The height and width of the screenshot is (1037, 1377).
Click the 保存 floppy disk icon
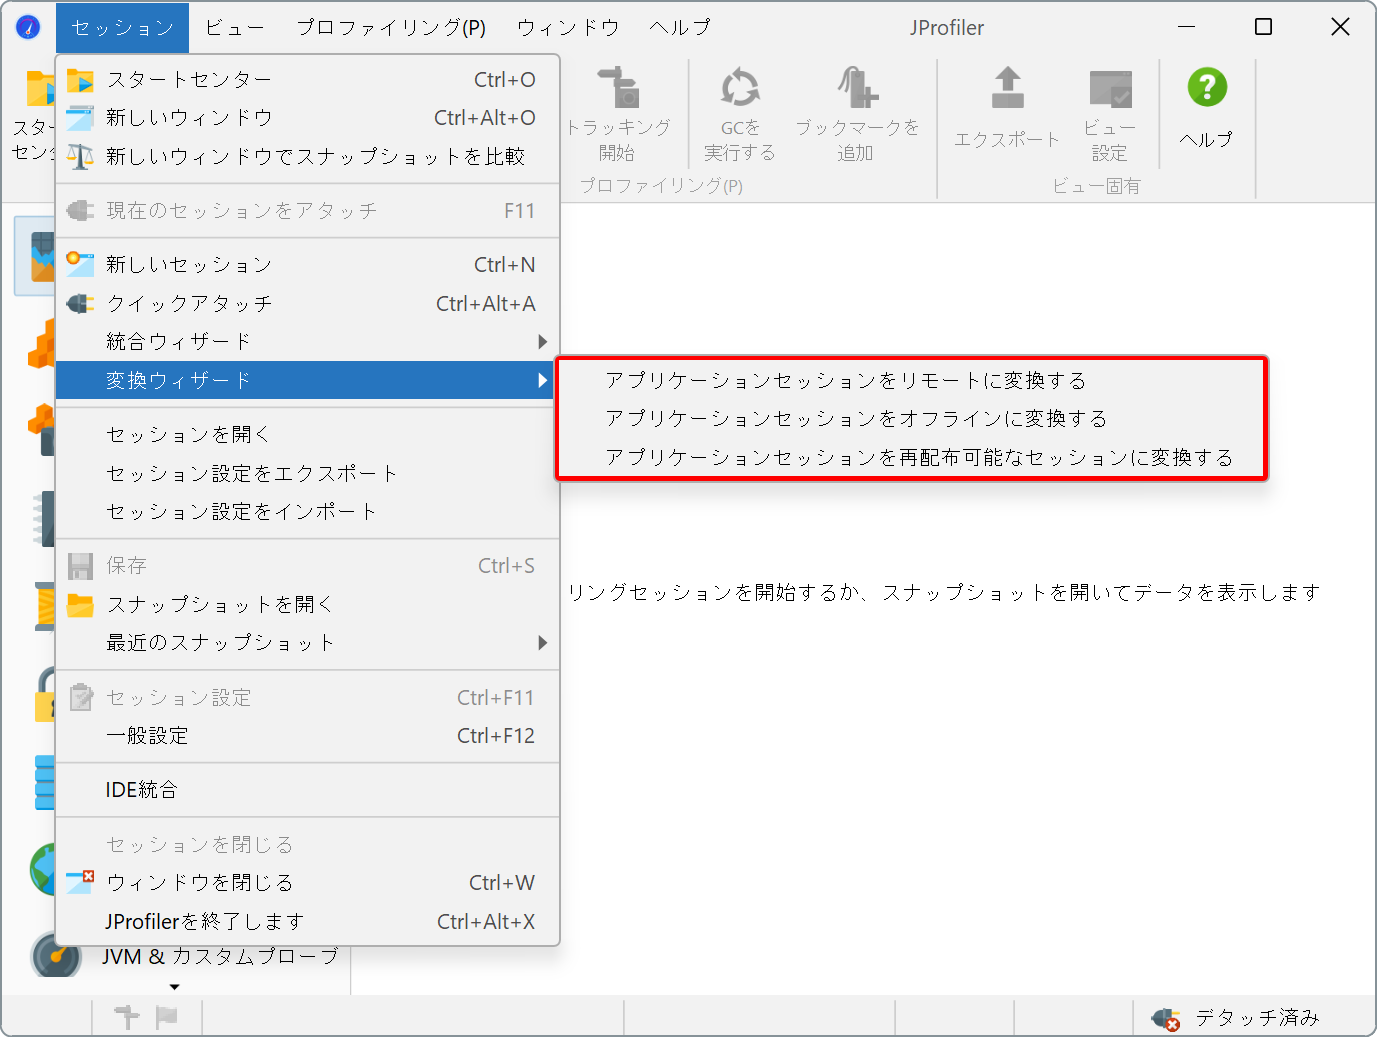click(80, 566)
